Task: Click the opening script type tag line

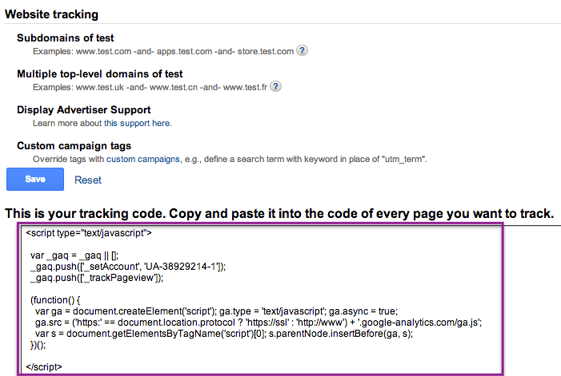Action: [x=89, y=233]
